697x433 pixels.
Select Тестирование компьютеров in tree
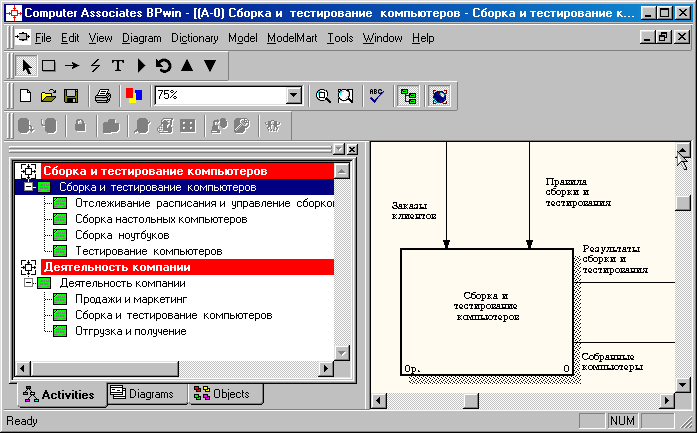148,251
